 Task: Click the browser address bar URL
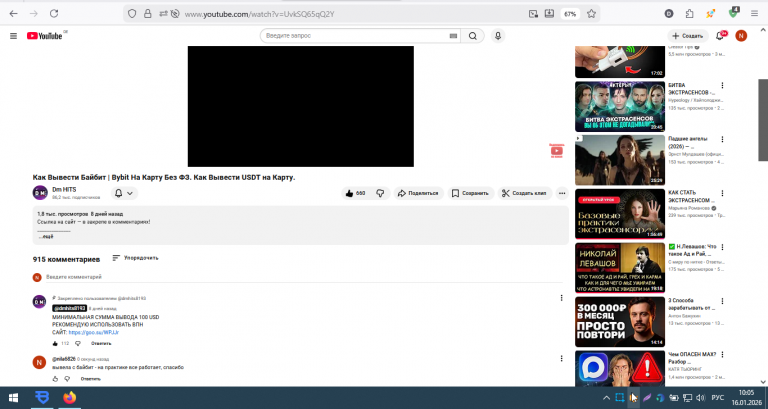(259, 14)
